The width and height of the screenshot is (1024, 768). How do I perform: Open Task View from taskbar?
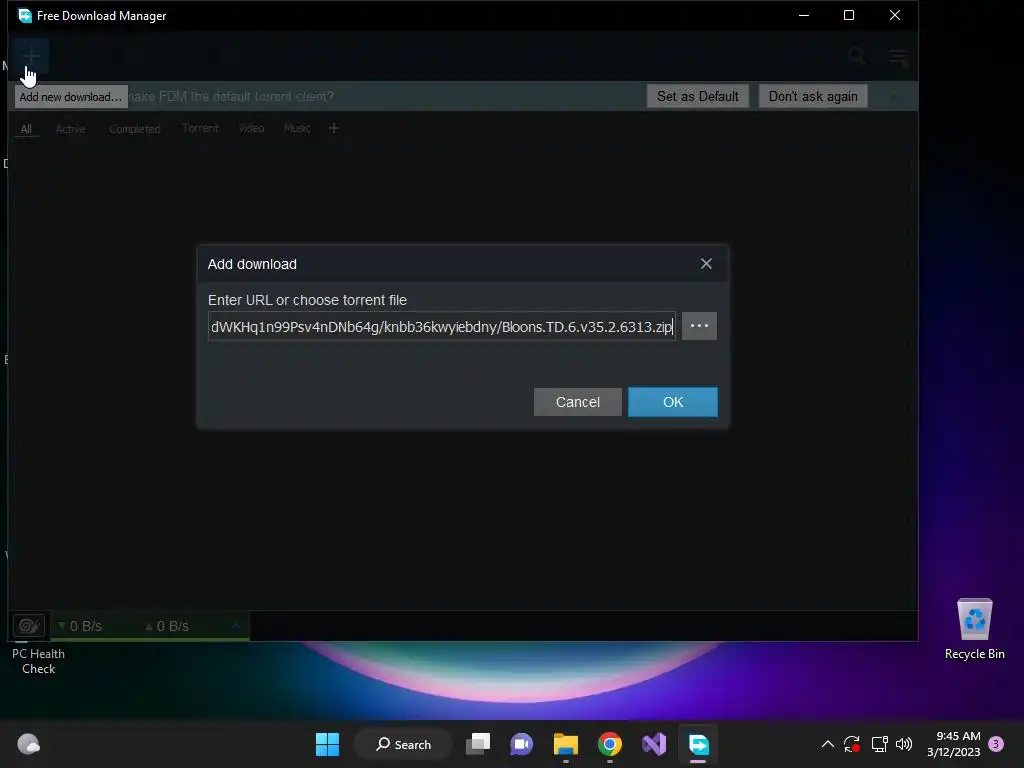point(478,744)
